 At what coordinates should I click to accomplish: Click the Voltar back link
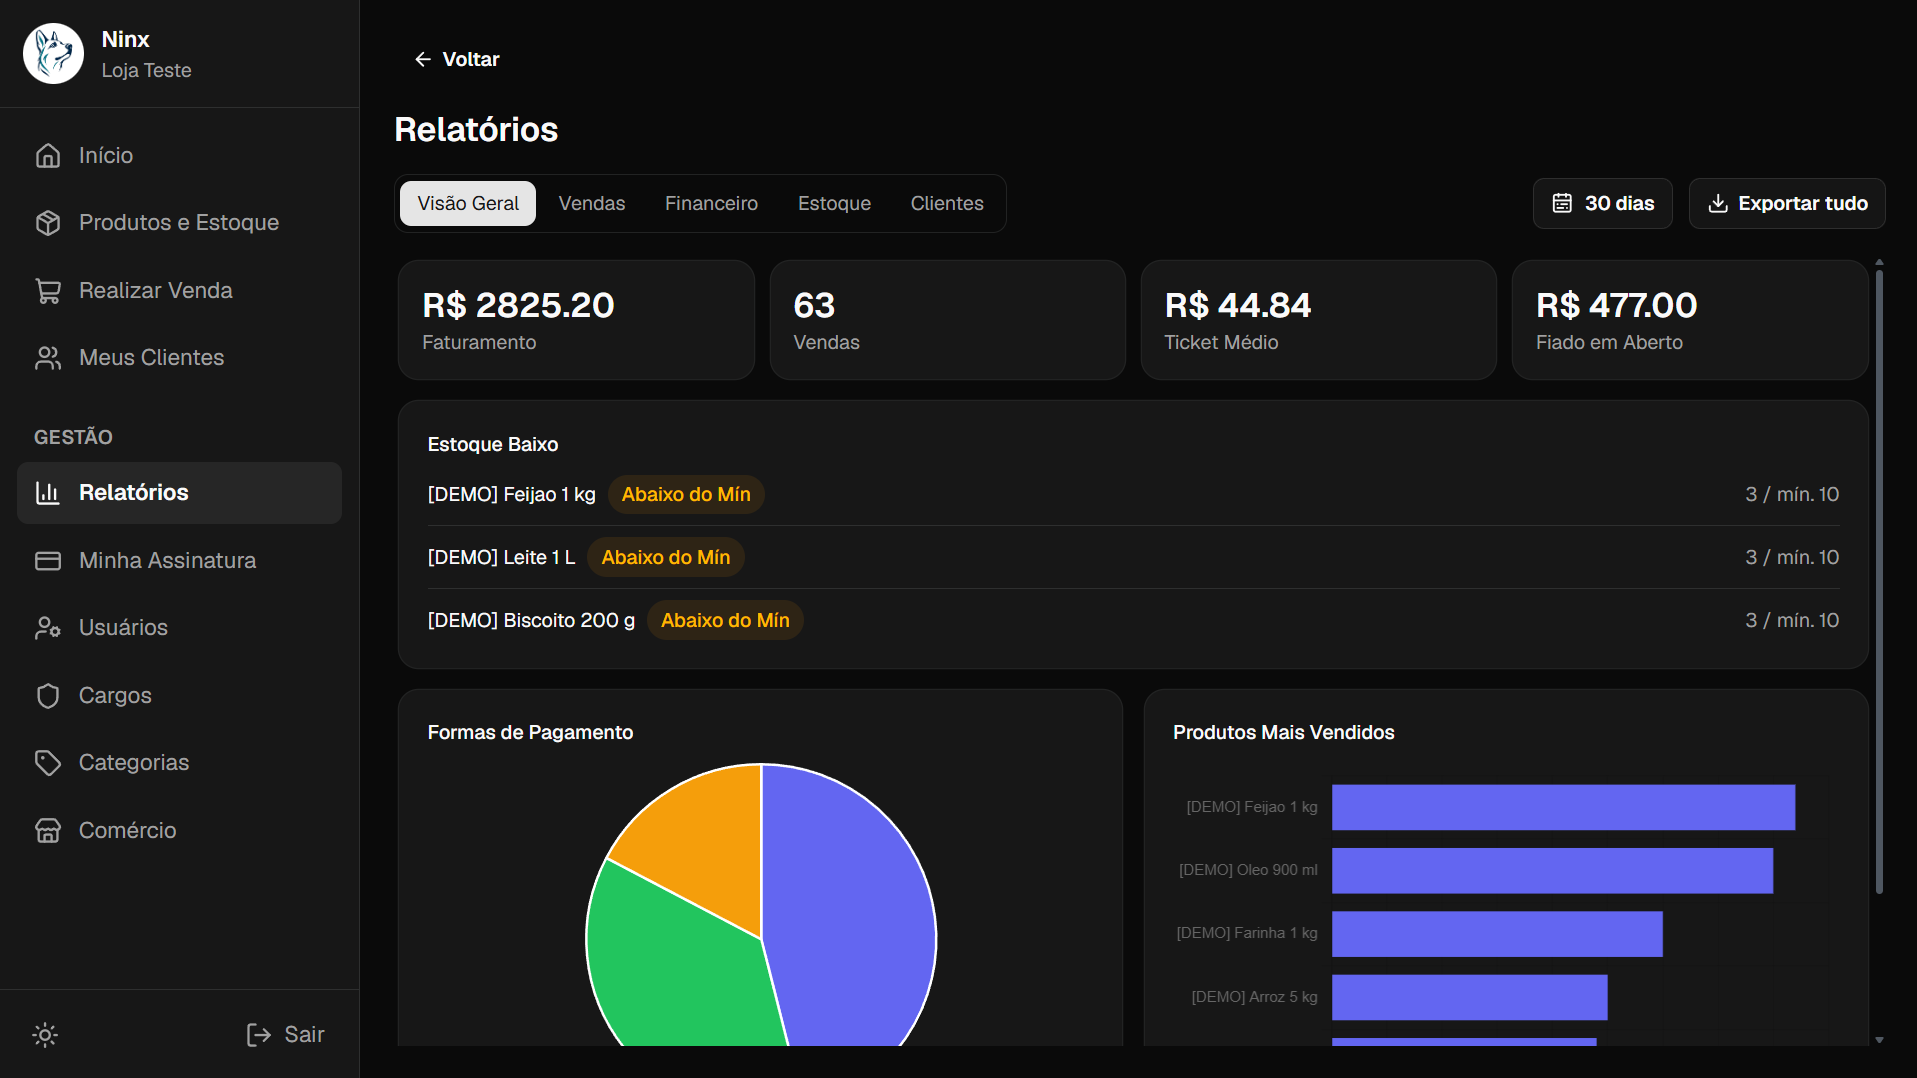click(x=457, y=60)
